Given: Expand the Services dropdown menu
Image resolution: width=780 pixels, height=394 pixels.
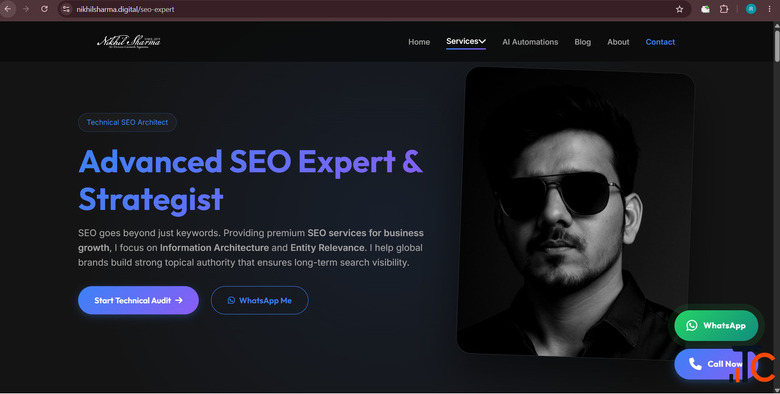Looking at the screenshot, I should (466, 41).
